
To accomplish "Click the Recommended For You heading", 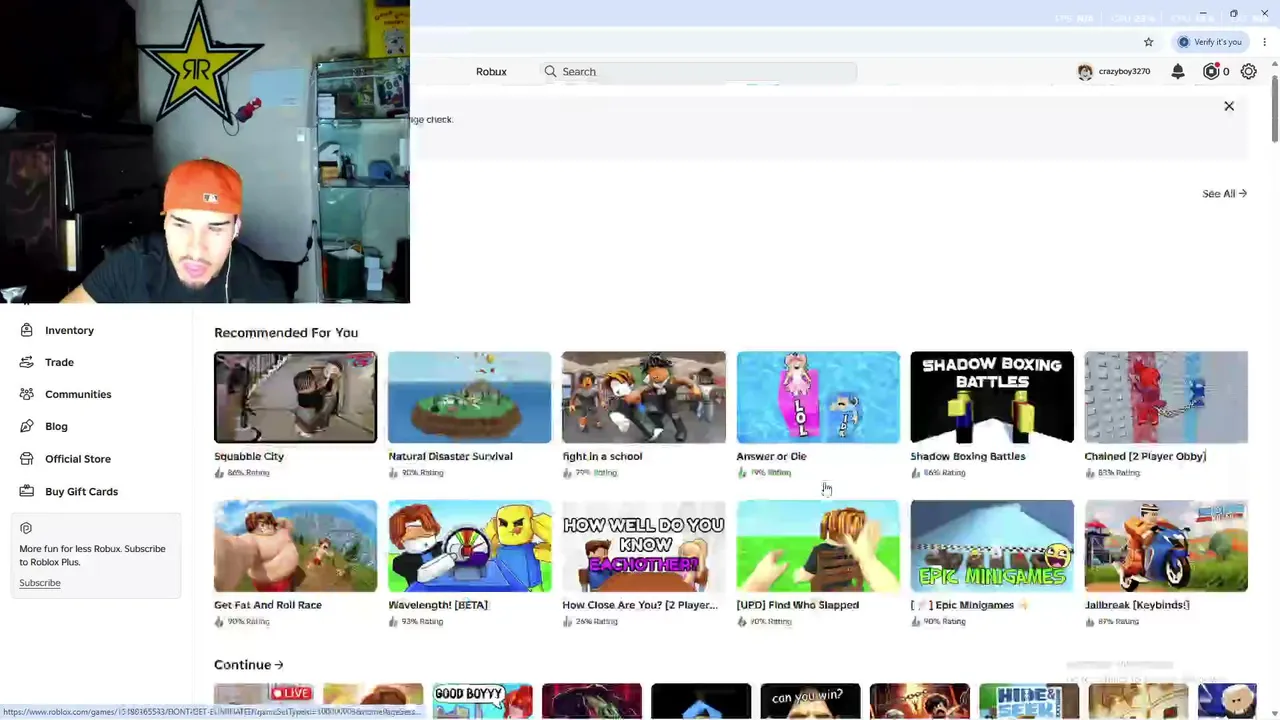I will 286,333.
